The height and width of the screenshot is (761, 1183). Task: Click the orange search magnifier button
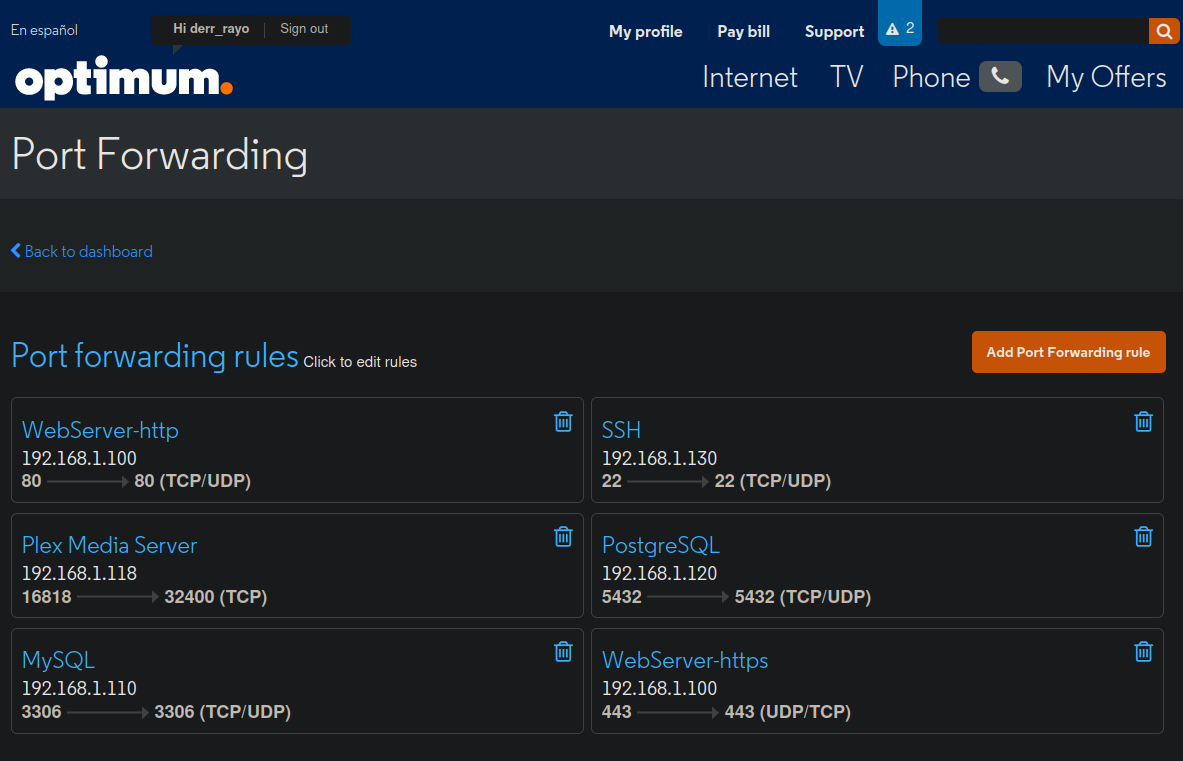pyautogui.click(x=1164, y=31)
